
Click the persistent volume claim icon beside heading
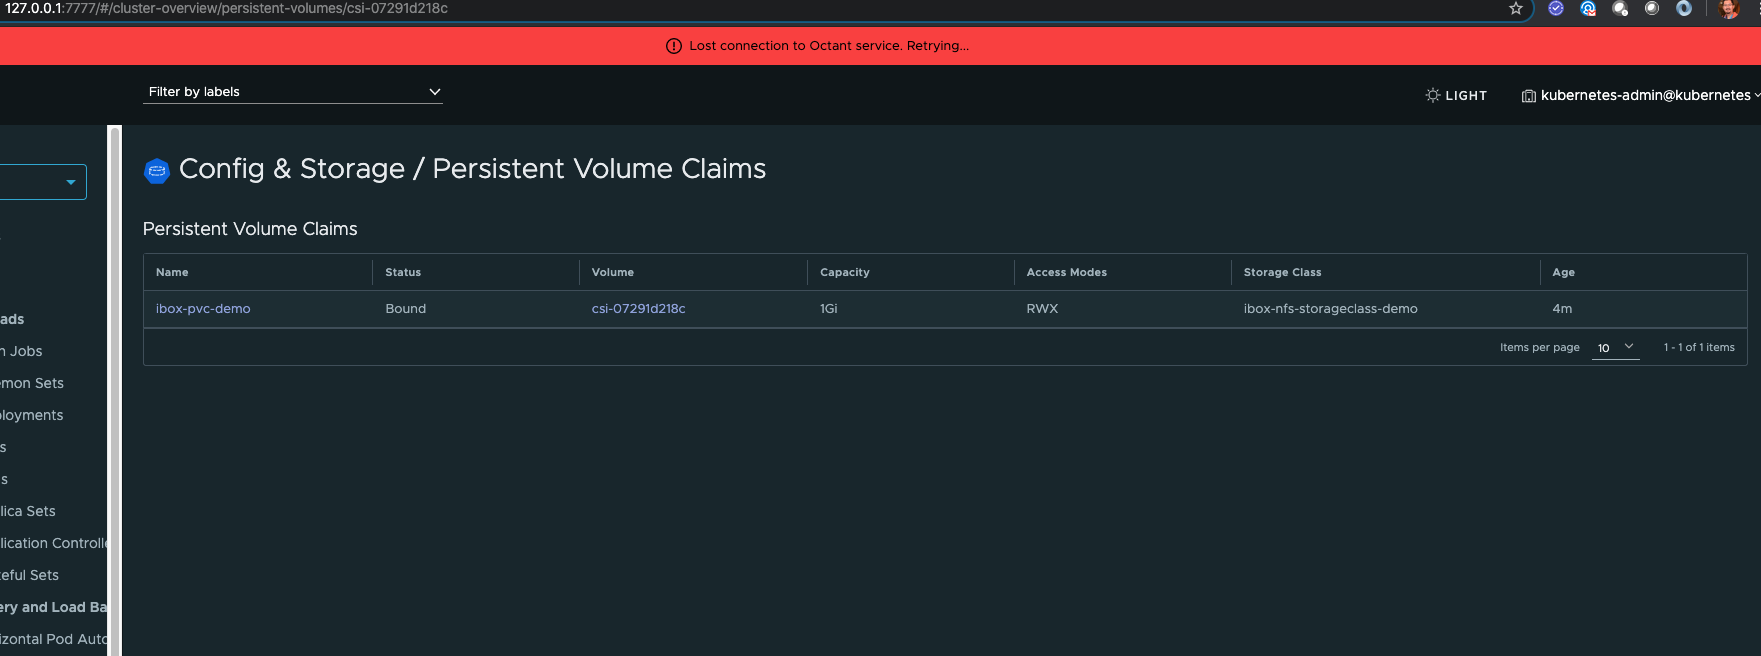click(157, 171)
